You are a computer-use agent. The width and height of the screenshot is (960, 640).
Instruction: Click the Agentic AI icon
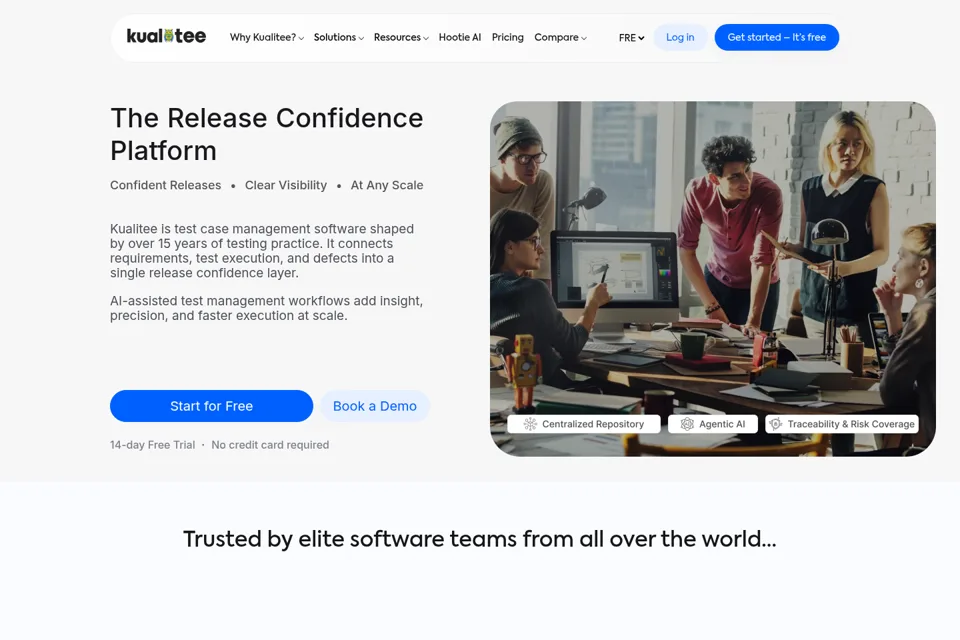tap(687, 424)
